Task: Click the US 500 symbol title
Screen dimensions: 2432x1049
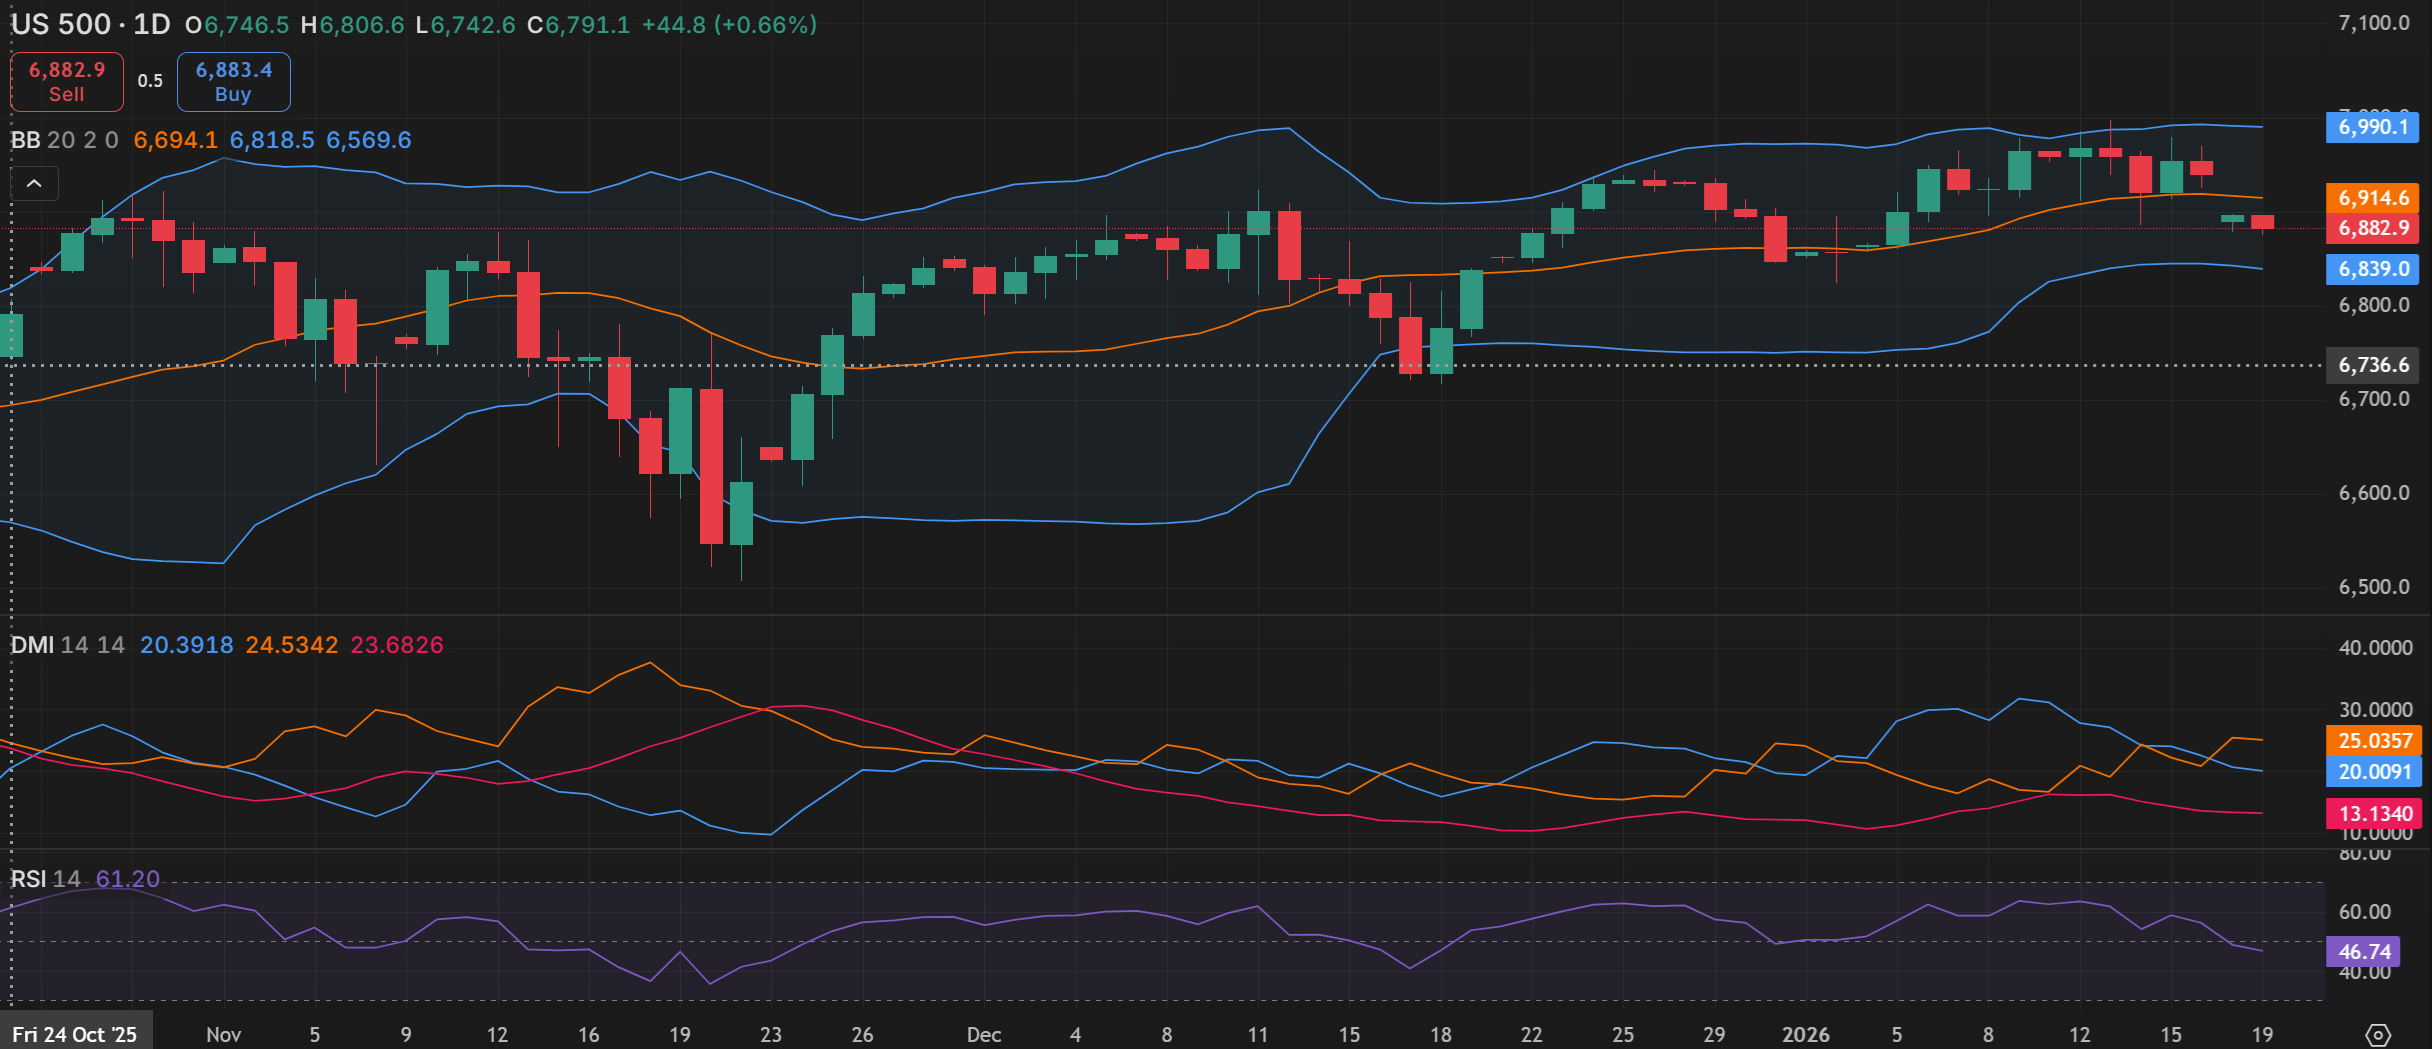Action: 60,25
